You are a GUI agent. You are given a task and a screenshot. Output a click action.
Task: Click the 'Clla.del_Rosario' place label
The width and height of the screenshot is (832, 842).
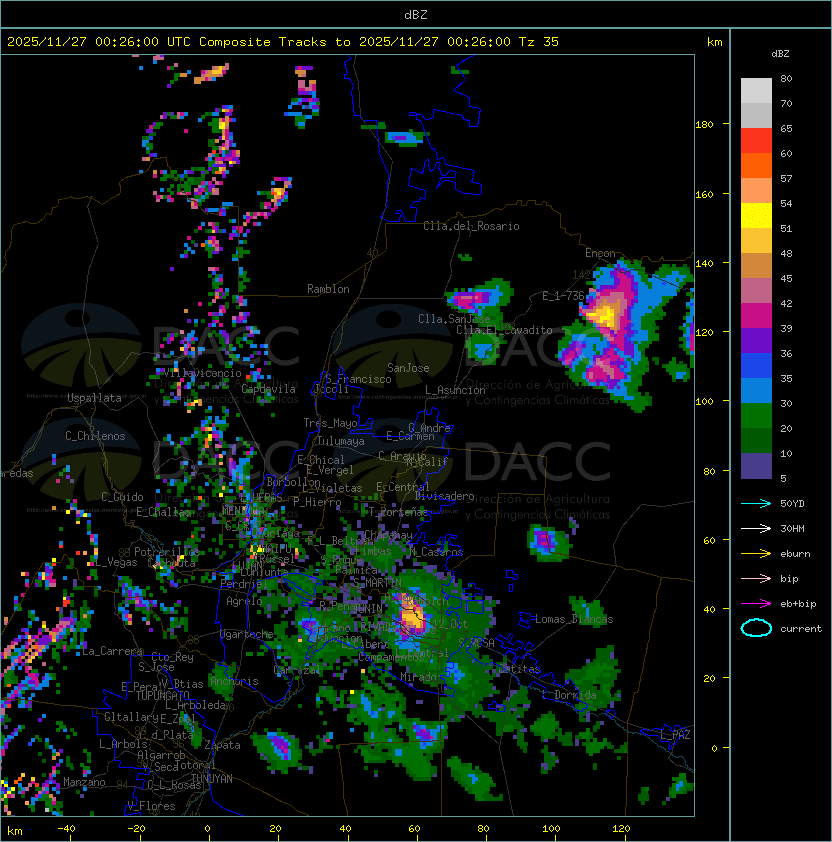point(471,226)
